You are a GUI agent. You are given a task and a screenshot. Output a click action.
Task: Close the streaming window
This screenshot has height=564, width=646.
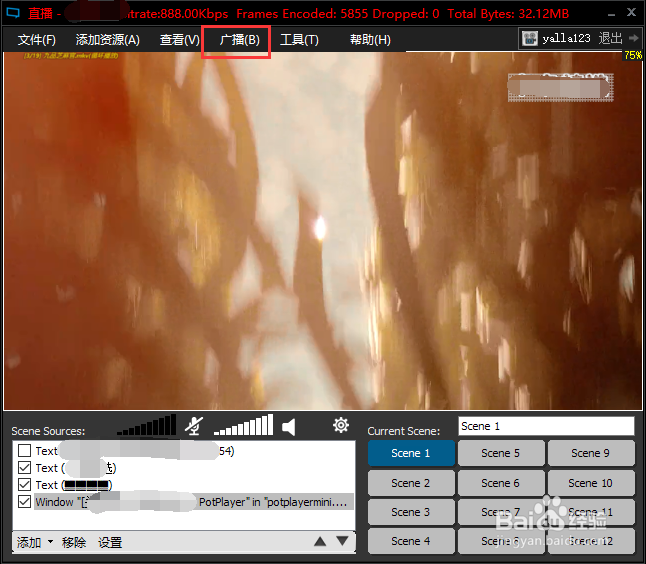tap(632, 12)
